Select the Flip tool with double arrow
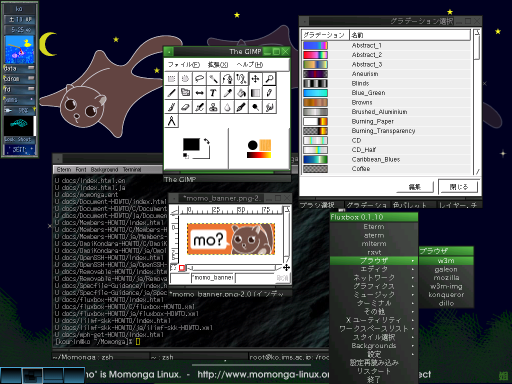The width and height of the screenshot is (512, 384). pyautogui.click(x=199, y=93)
